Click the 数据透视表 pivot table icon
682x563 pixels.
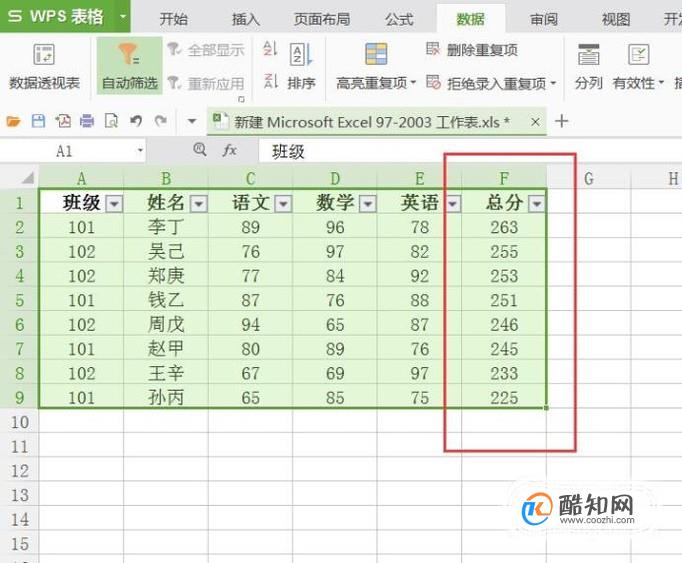tap(44, 55)
